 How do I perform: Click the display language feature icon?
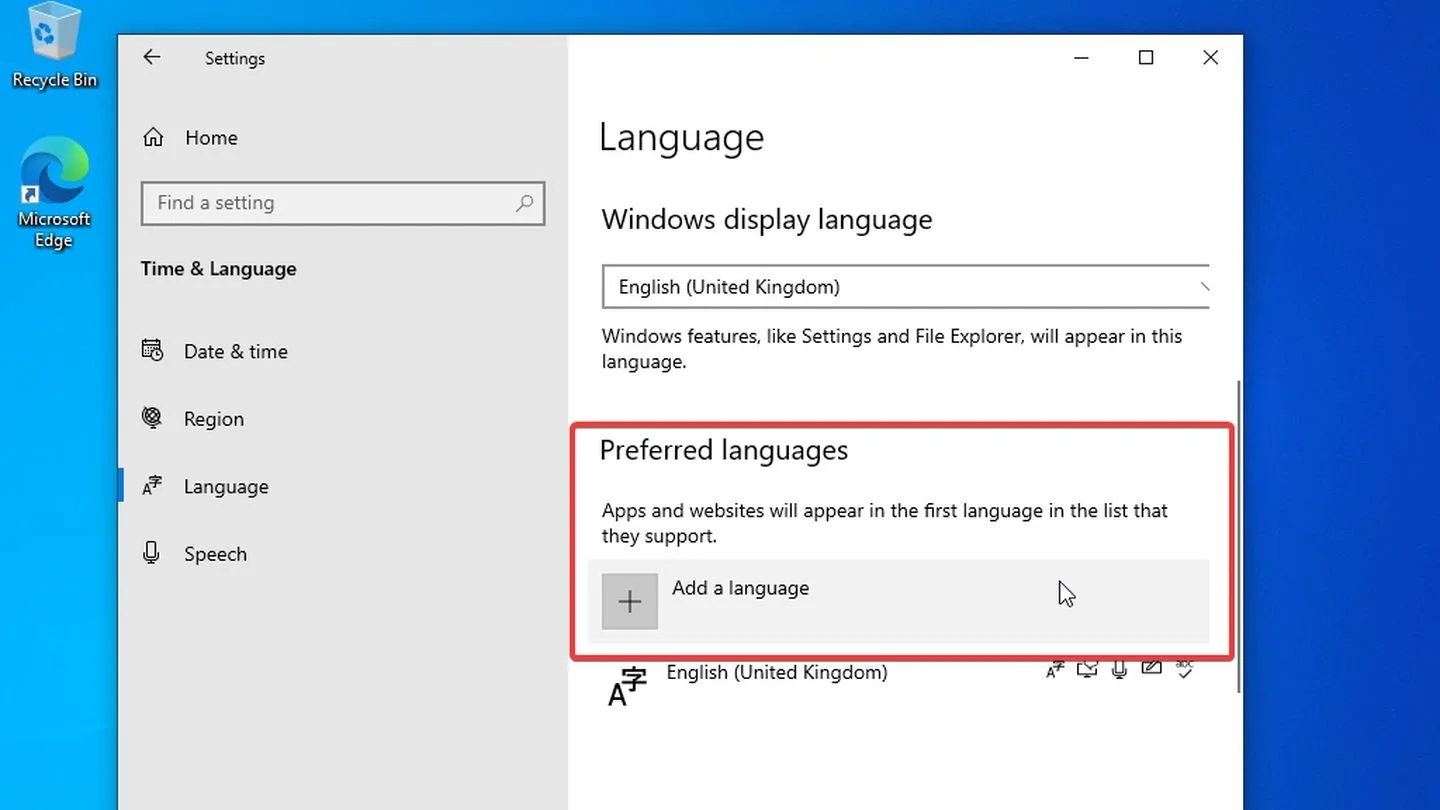pyautogui.click(x=1055, y=670)
